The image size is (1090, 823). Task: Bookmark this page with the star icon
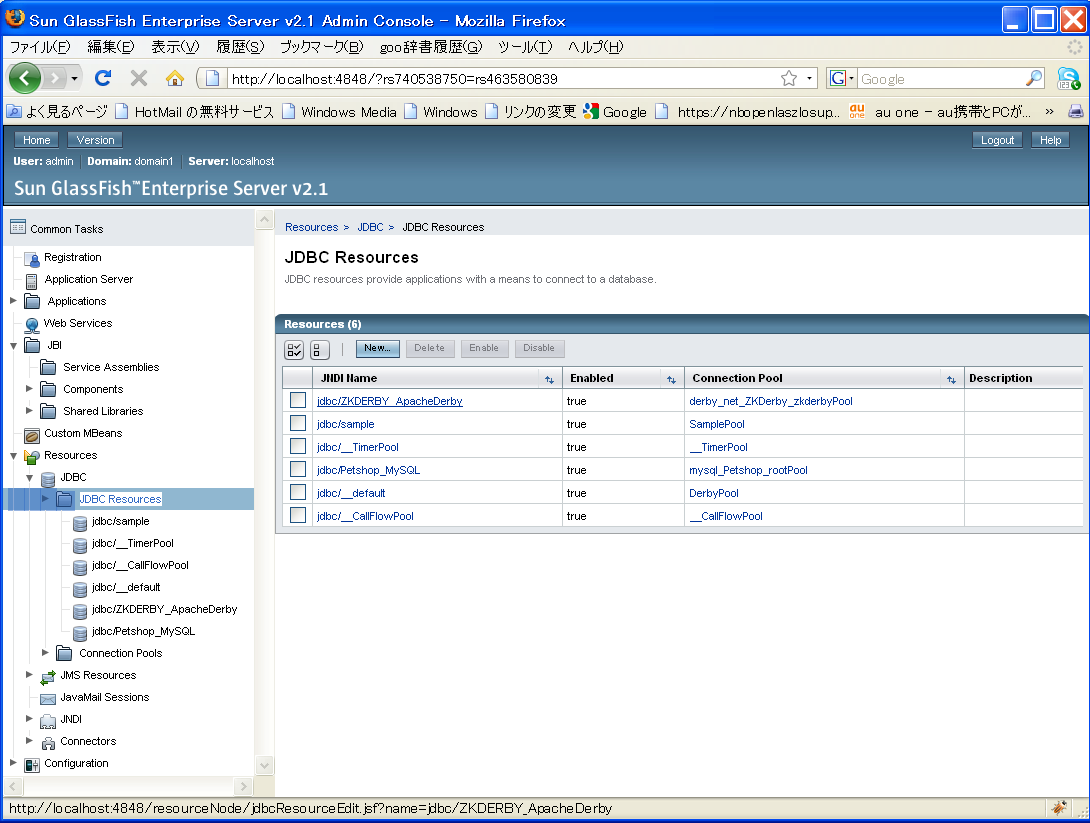788,79
